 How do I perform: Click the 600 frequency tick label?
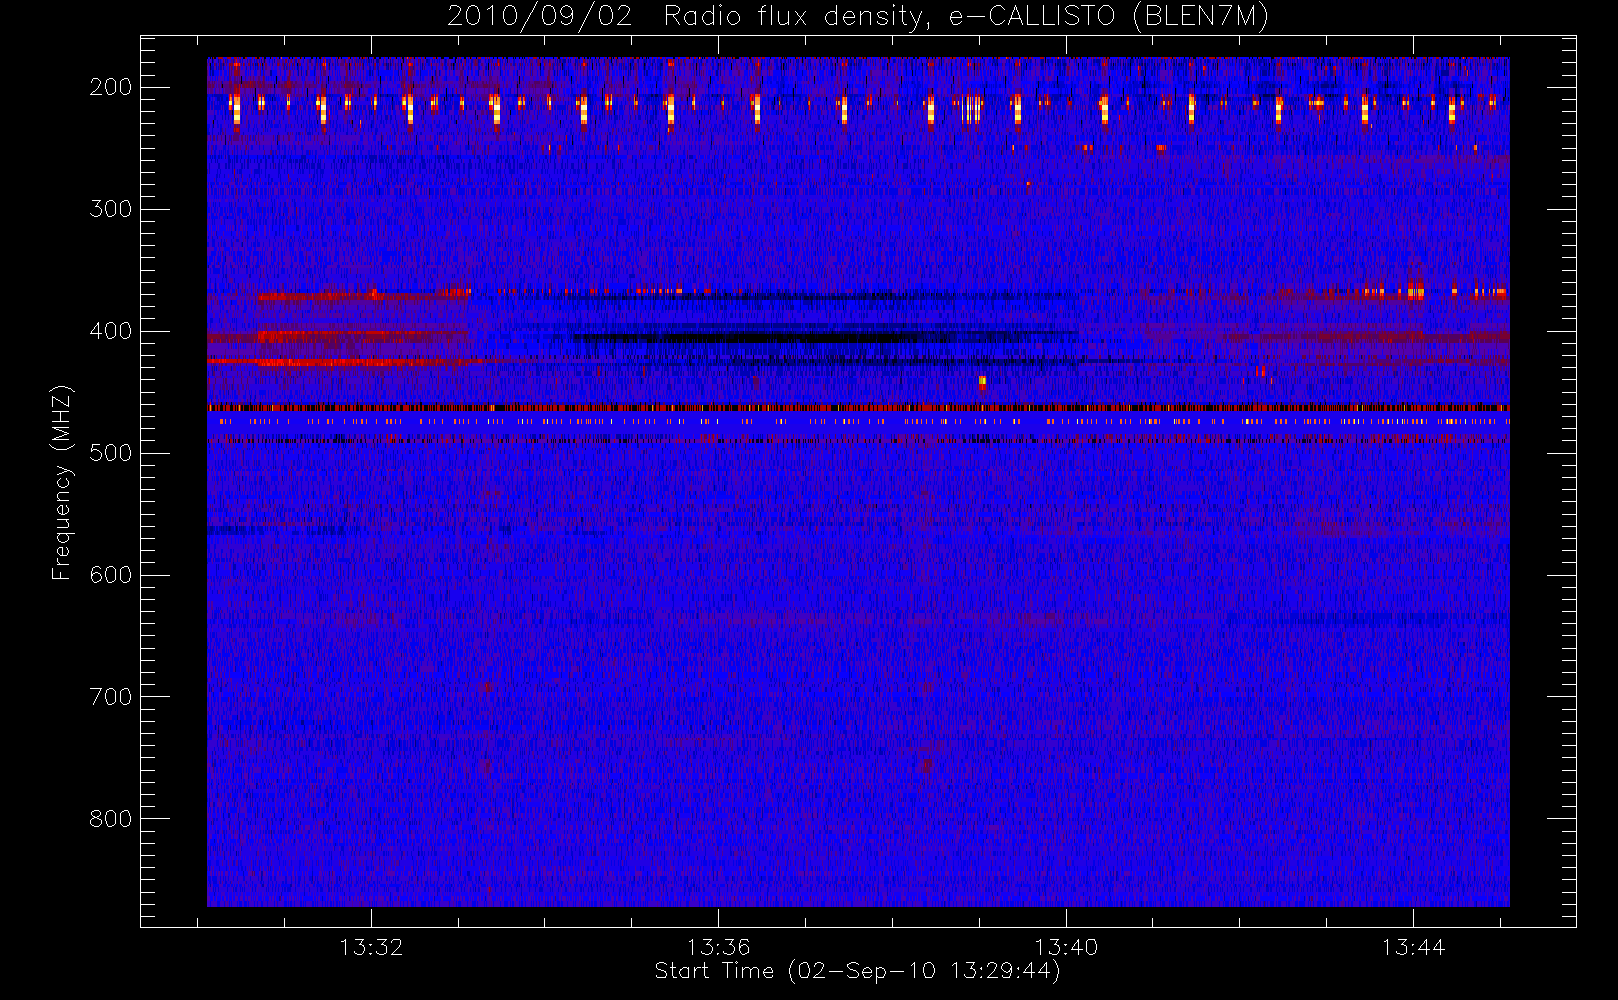point(110,575)
